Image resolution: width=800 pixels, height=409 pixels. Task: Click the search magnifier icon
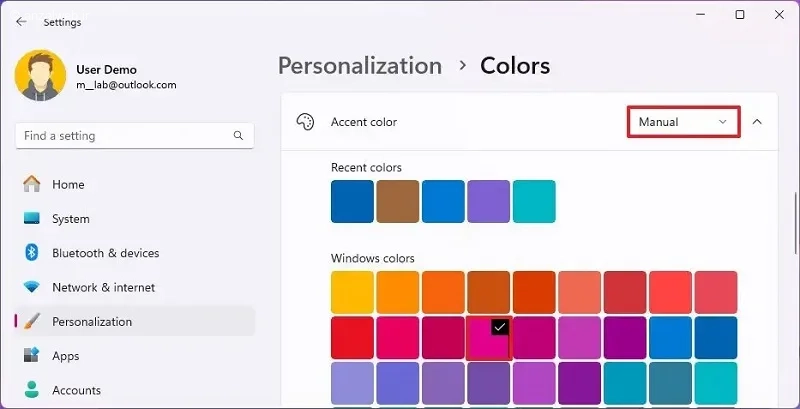[x=238, y=135]
